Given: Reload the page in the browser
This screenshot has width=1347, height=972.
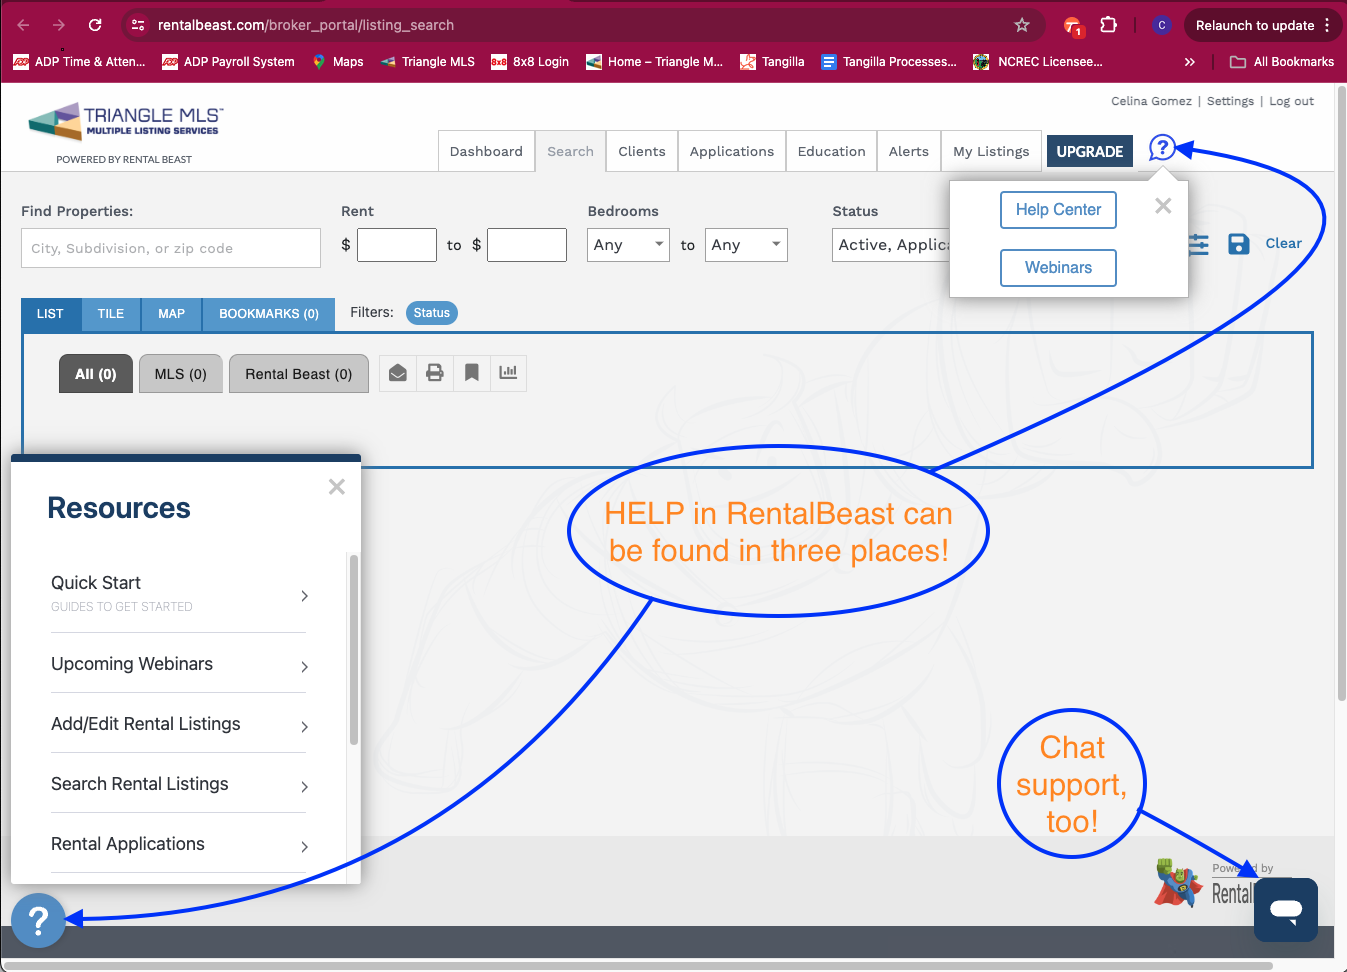Looking at the screenshot, I should click(95, 25).
